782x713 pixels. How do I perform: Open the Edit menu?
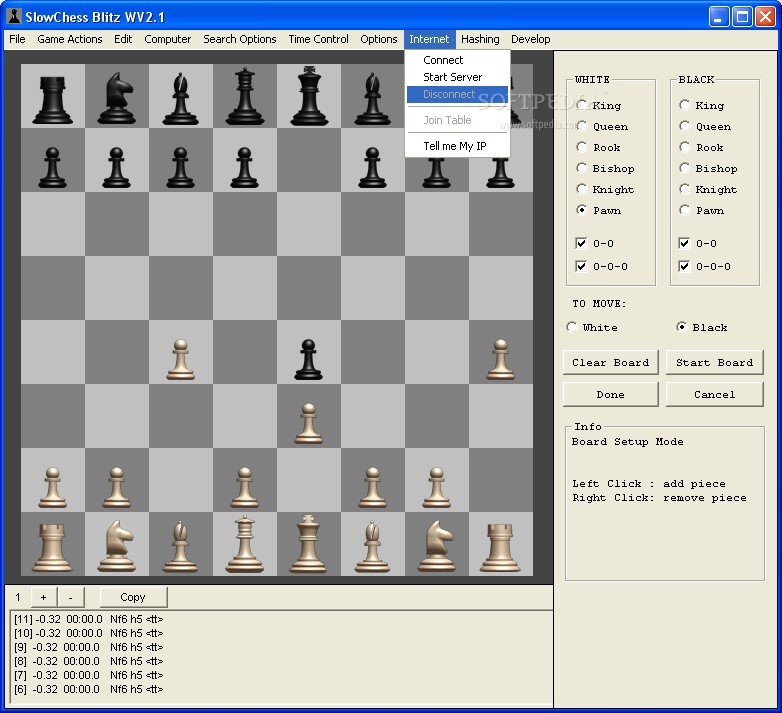tap(123, 39)
